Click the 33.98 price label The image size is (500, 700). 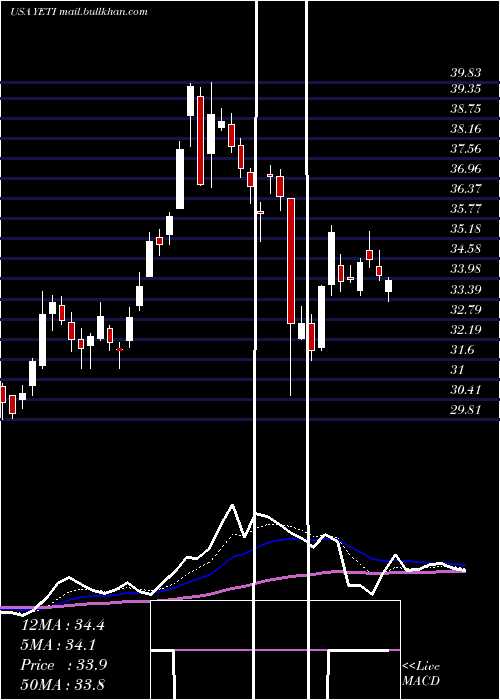466,269
